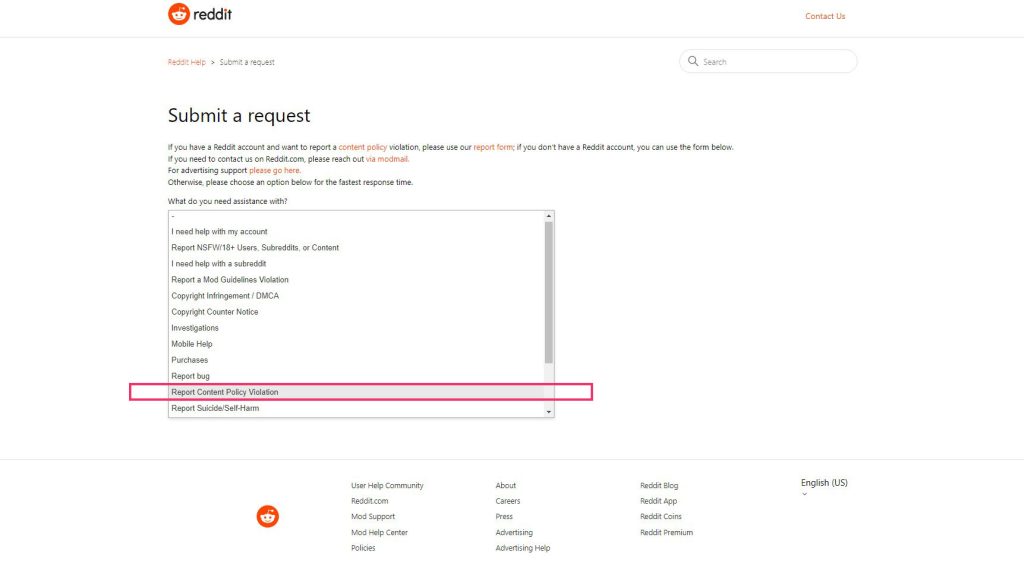Choose 'I need help with my account'
Viewport: 1024px width, 572px height.
click(219, 232)
